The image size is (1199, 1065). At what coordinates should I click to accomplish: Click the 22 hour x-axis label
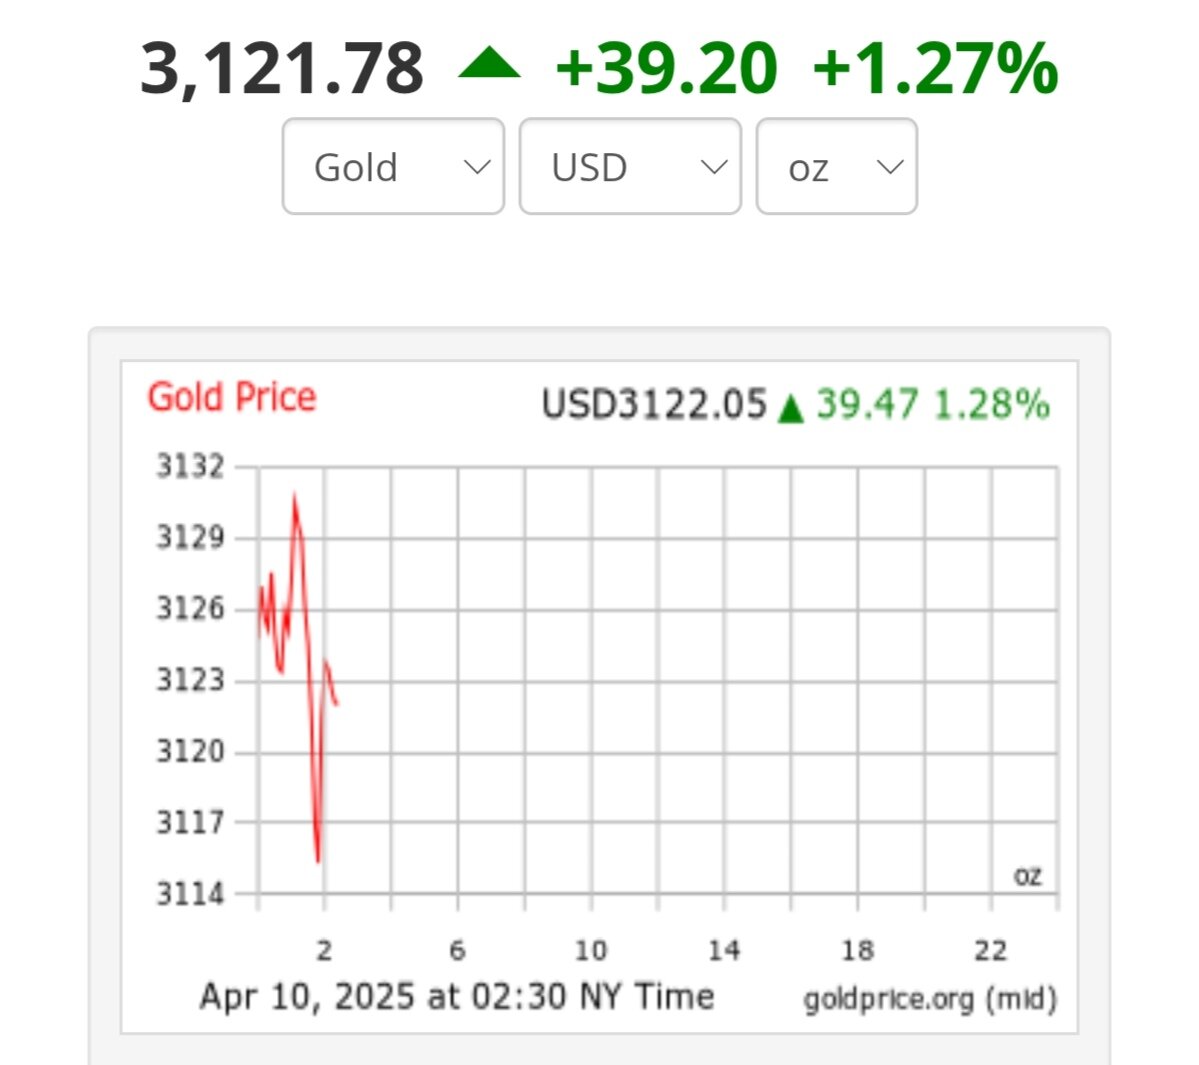click(990, 950)
